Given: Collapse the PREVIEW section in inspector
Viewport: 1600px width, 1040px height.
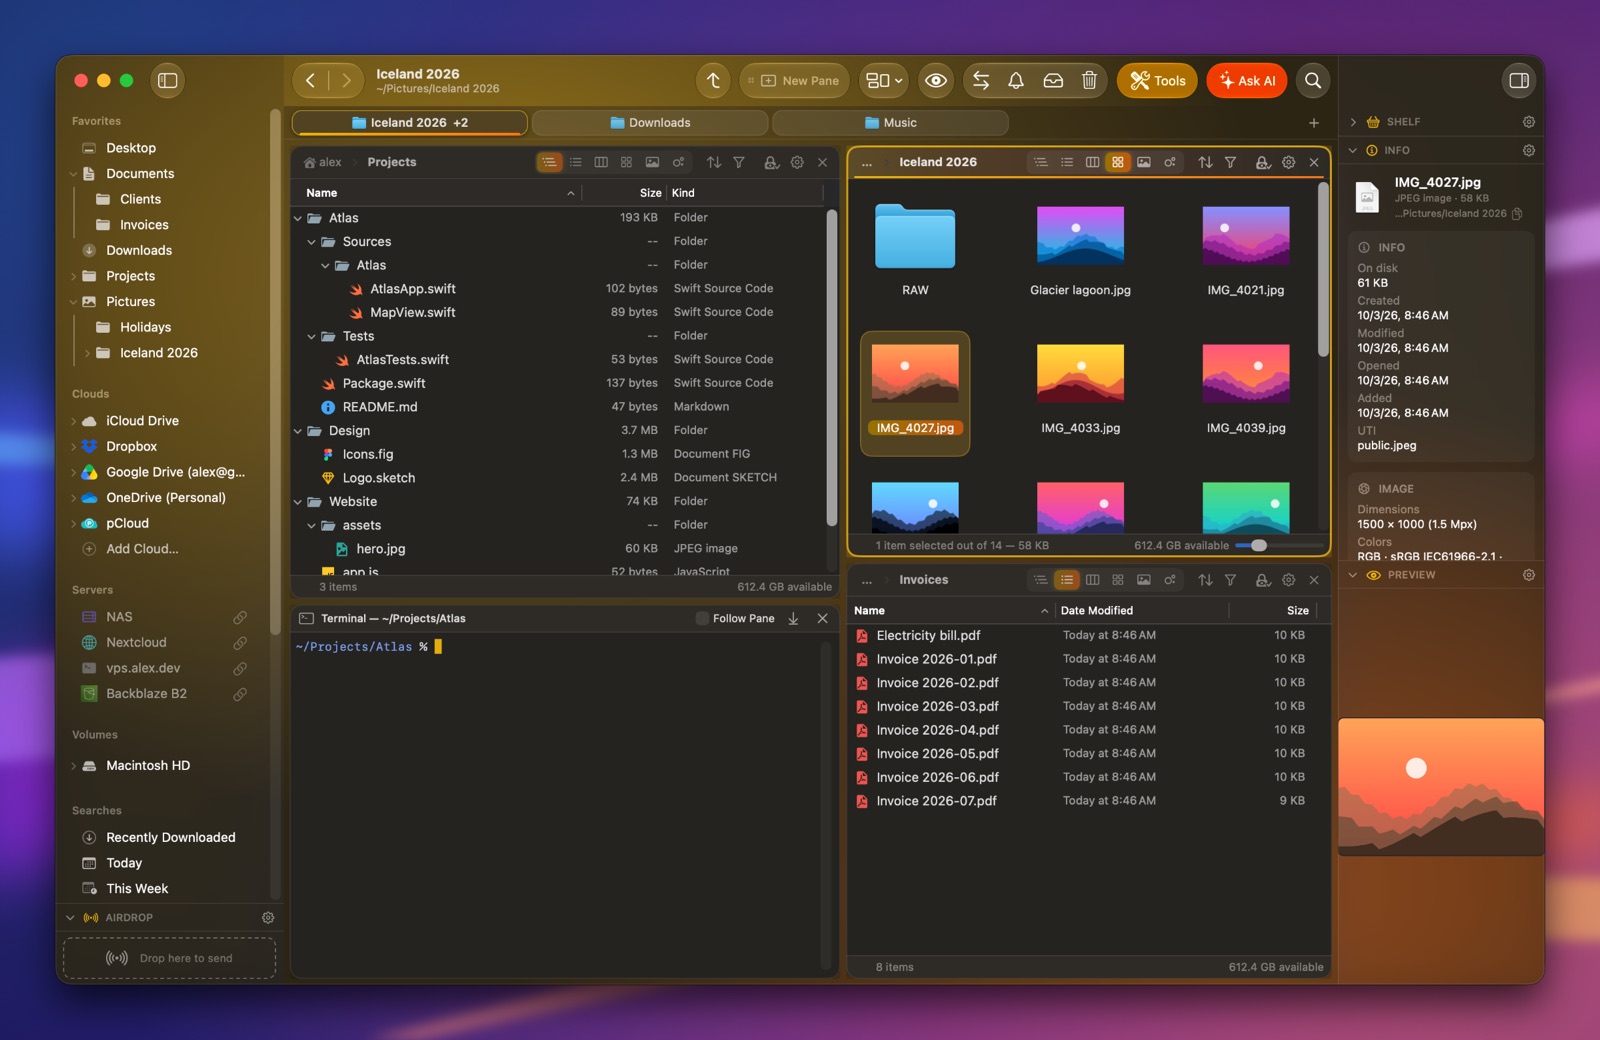Looking at the screenshot, I should [1353, 575].
